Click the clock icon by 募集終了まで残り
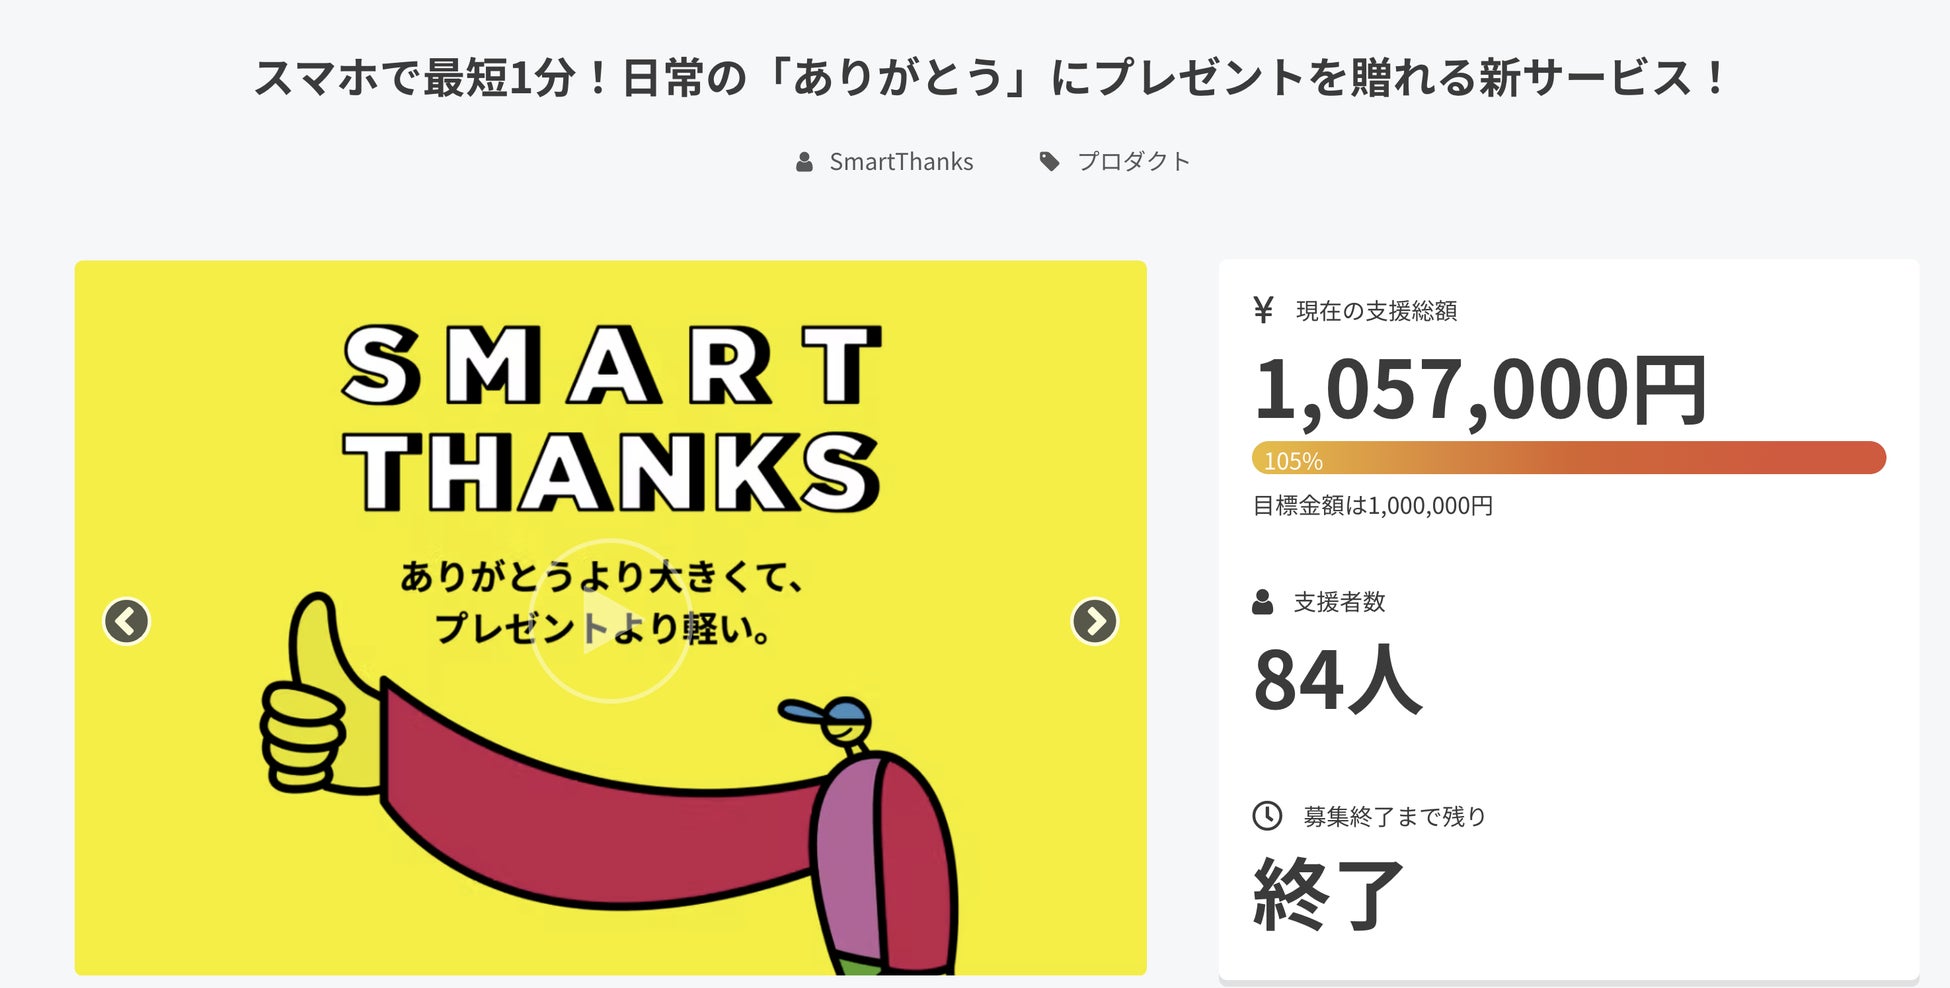This screenshot has width=1950, height=988. coord(1267,816)
